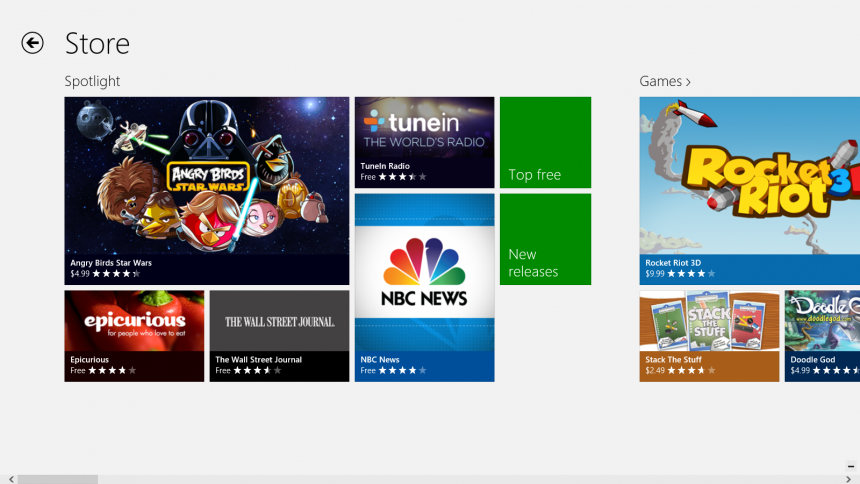This screenshot has height=484, width=860.
Task: Click the back arrow button
Action: [32, 43]
